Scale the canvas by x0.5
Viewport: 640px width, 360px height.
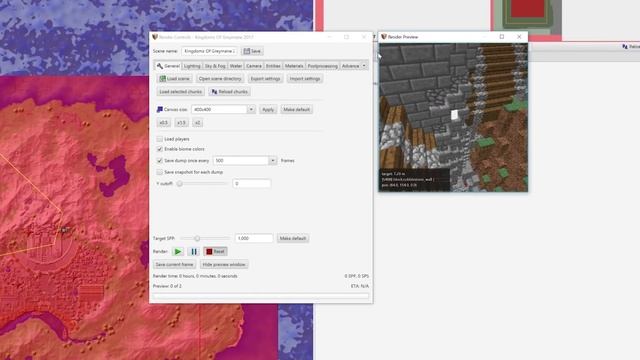pyautogui.click(x=163, y=122)
